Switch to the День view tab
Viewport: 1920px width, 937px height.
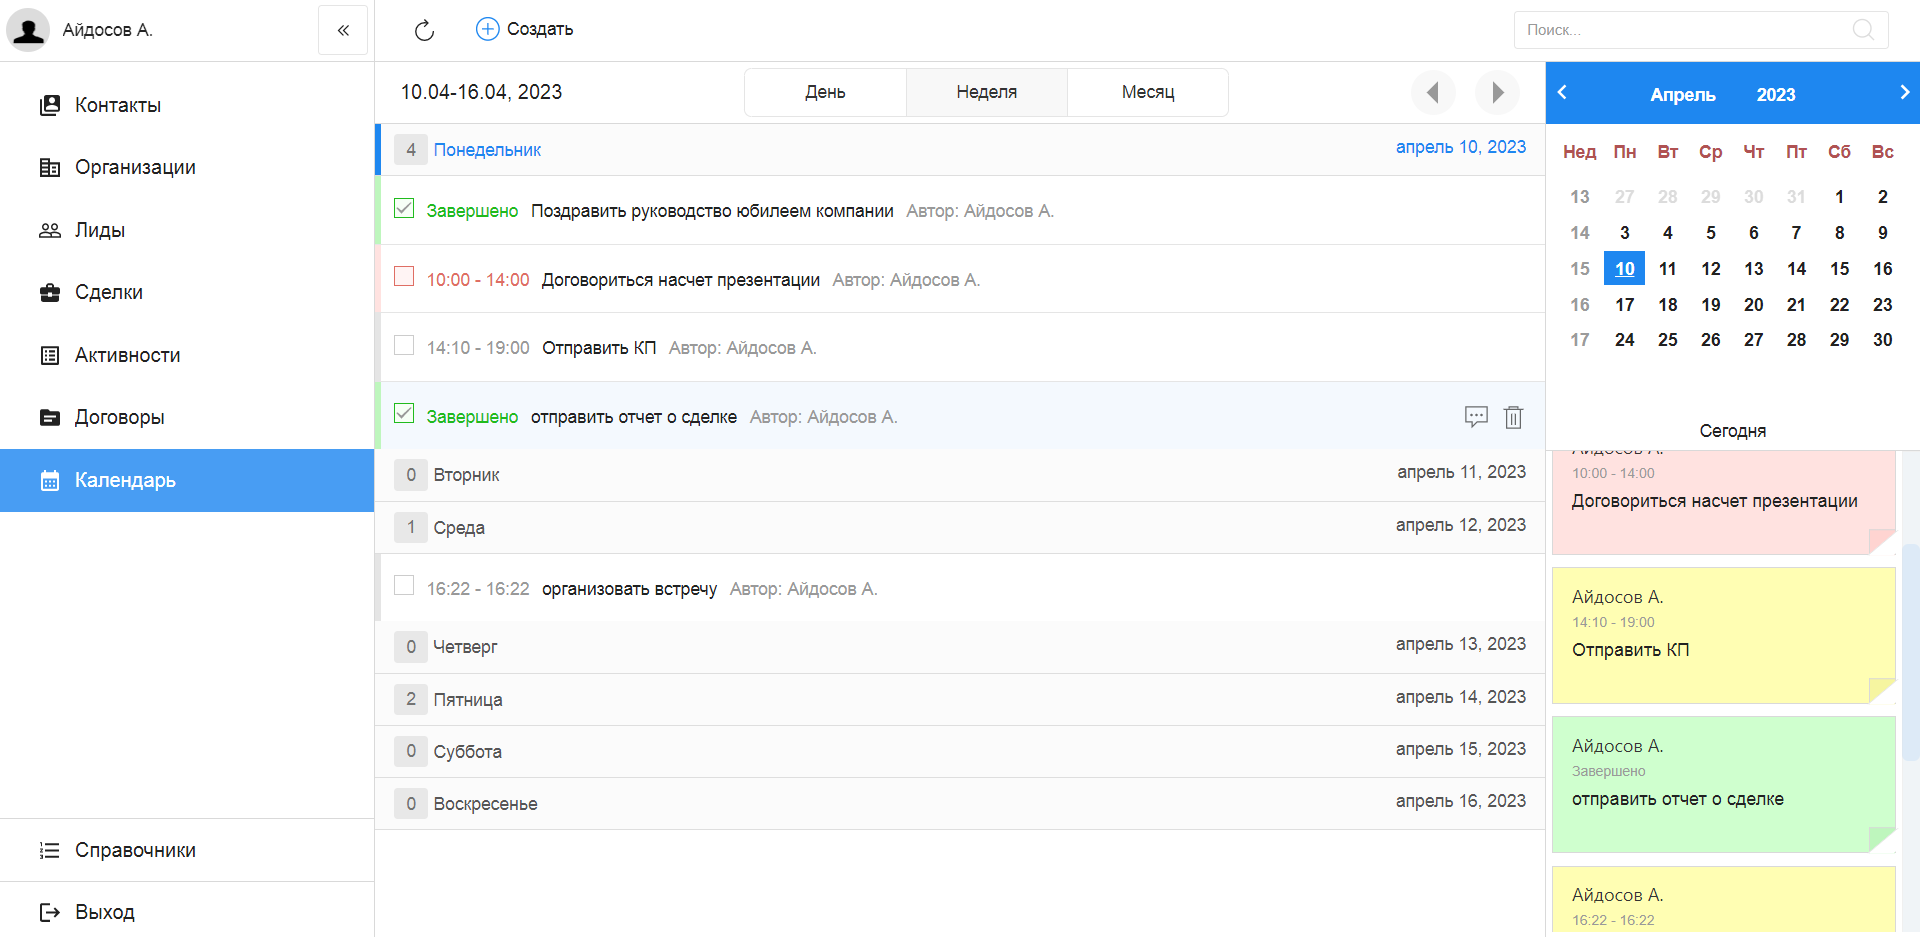[825, 92]
